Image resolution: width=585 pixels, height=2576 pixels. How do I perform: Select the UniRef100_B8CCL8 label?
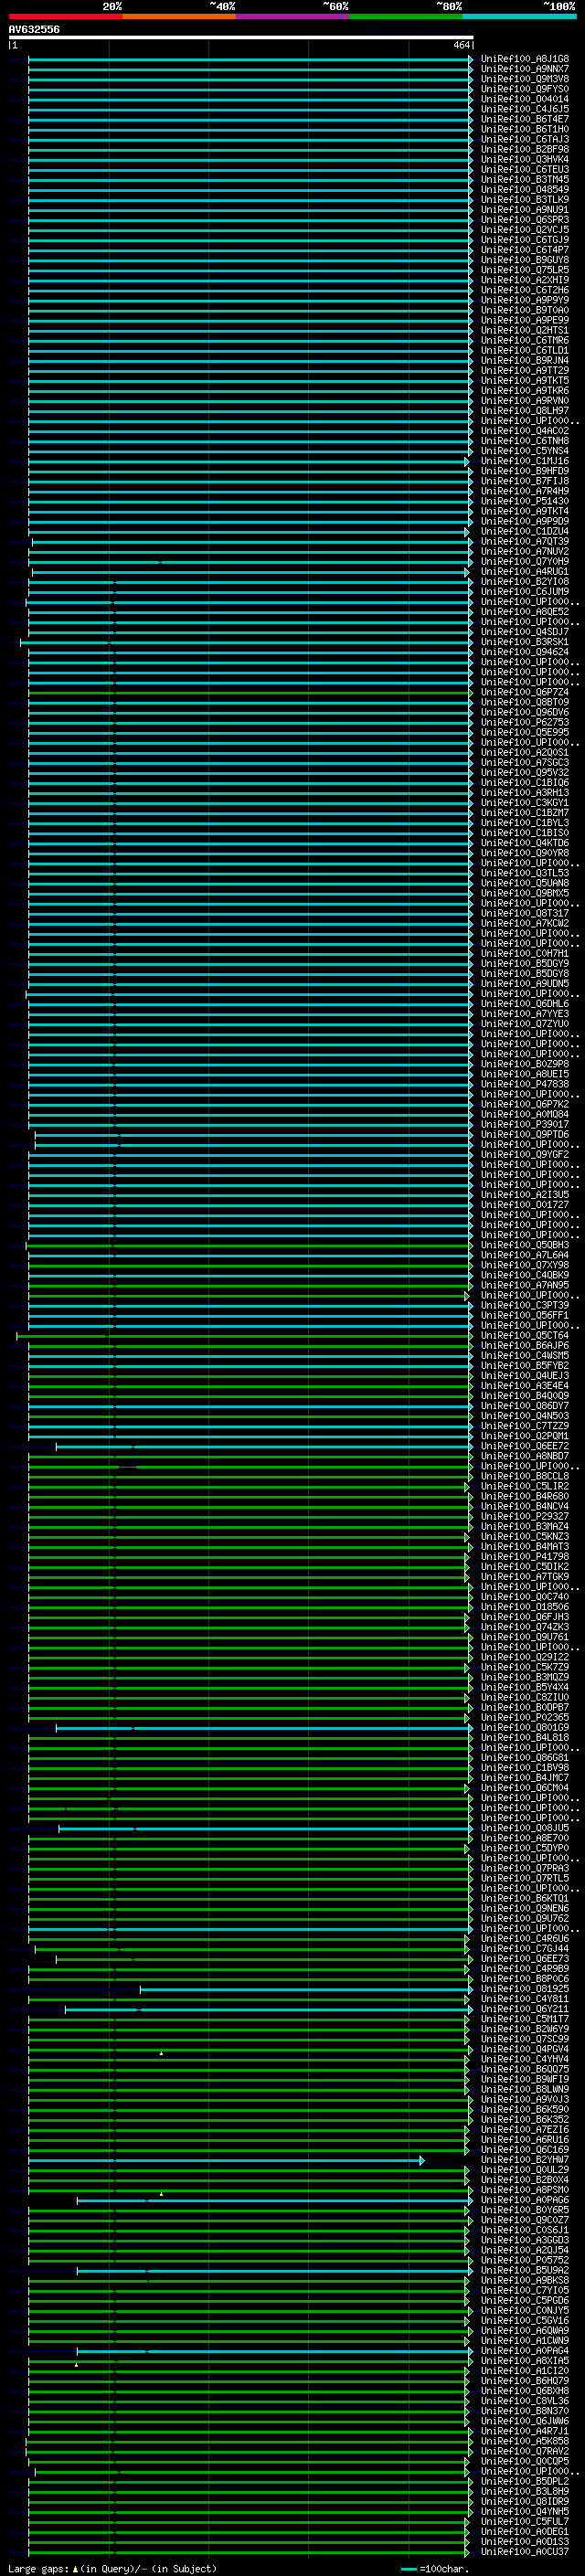tap(525, 1476)
